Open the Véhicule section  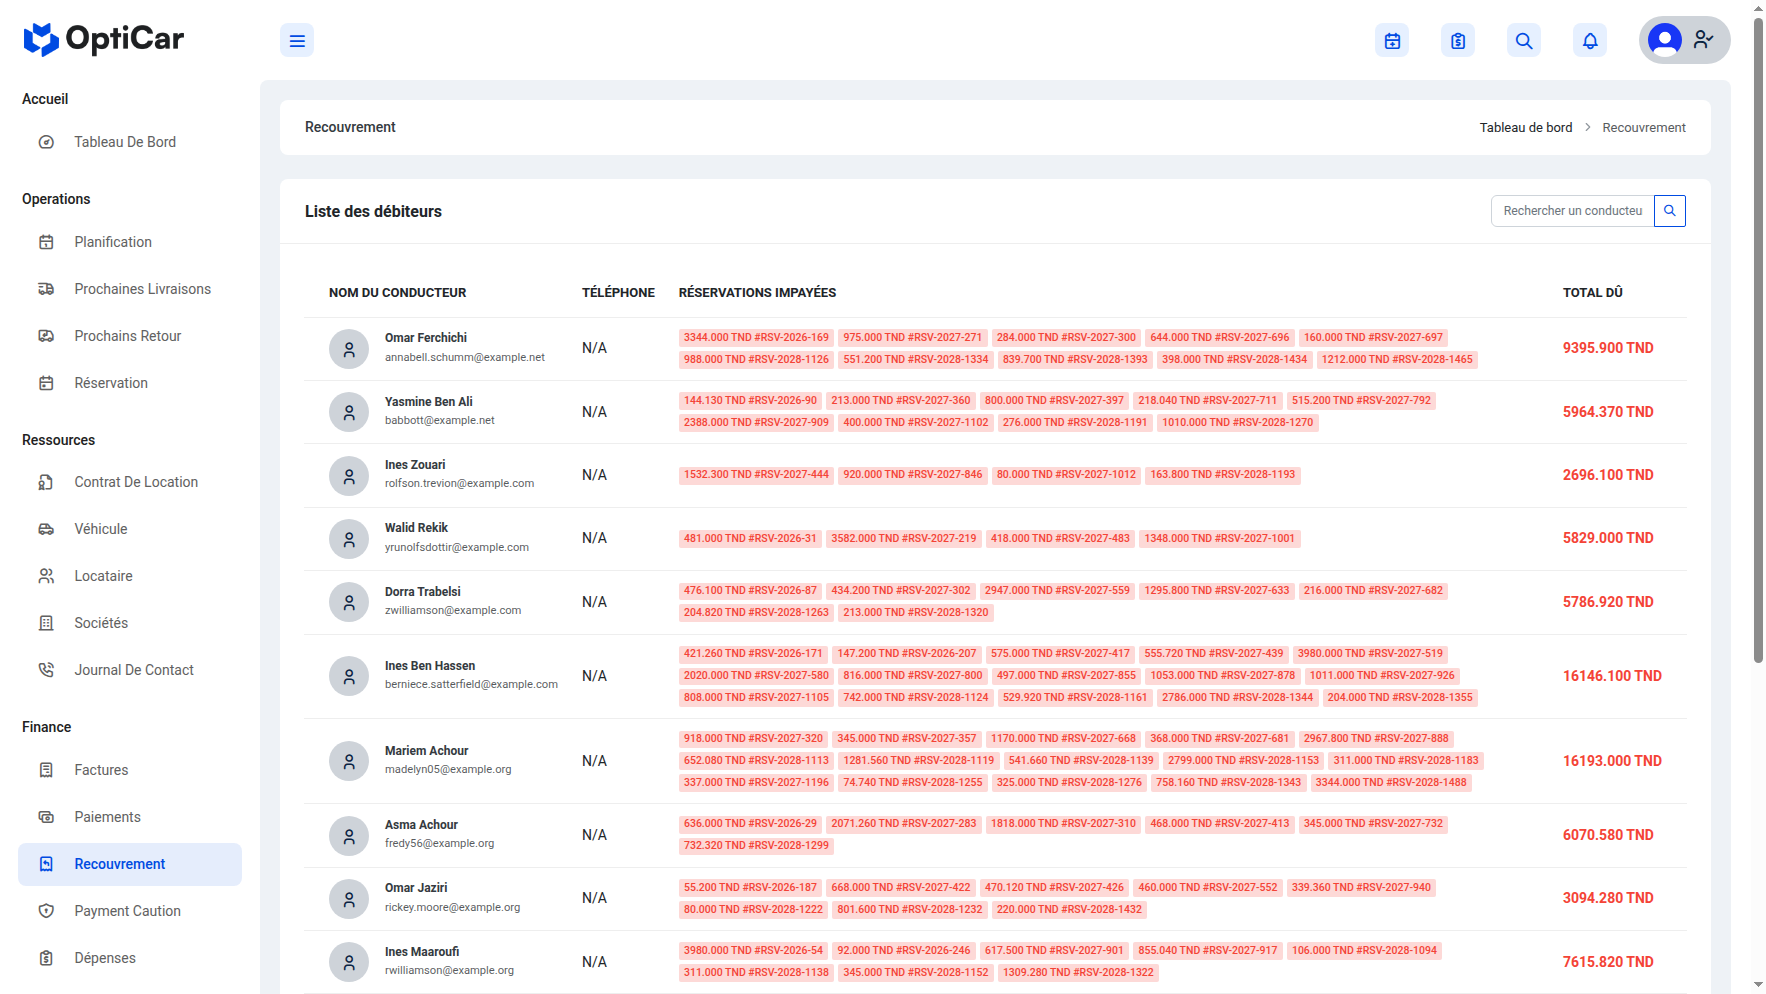[x=130, y=529]
